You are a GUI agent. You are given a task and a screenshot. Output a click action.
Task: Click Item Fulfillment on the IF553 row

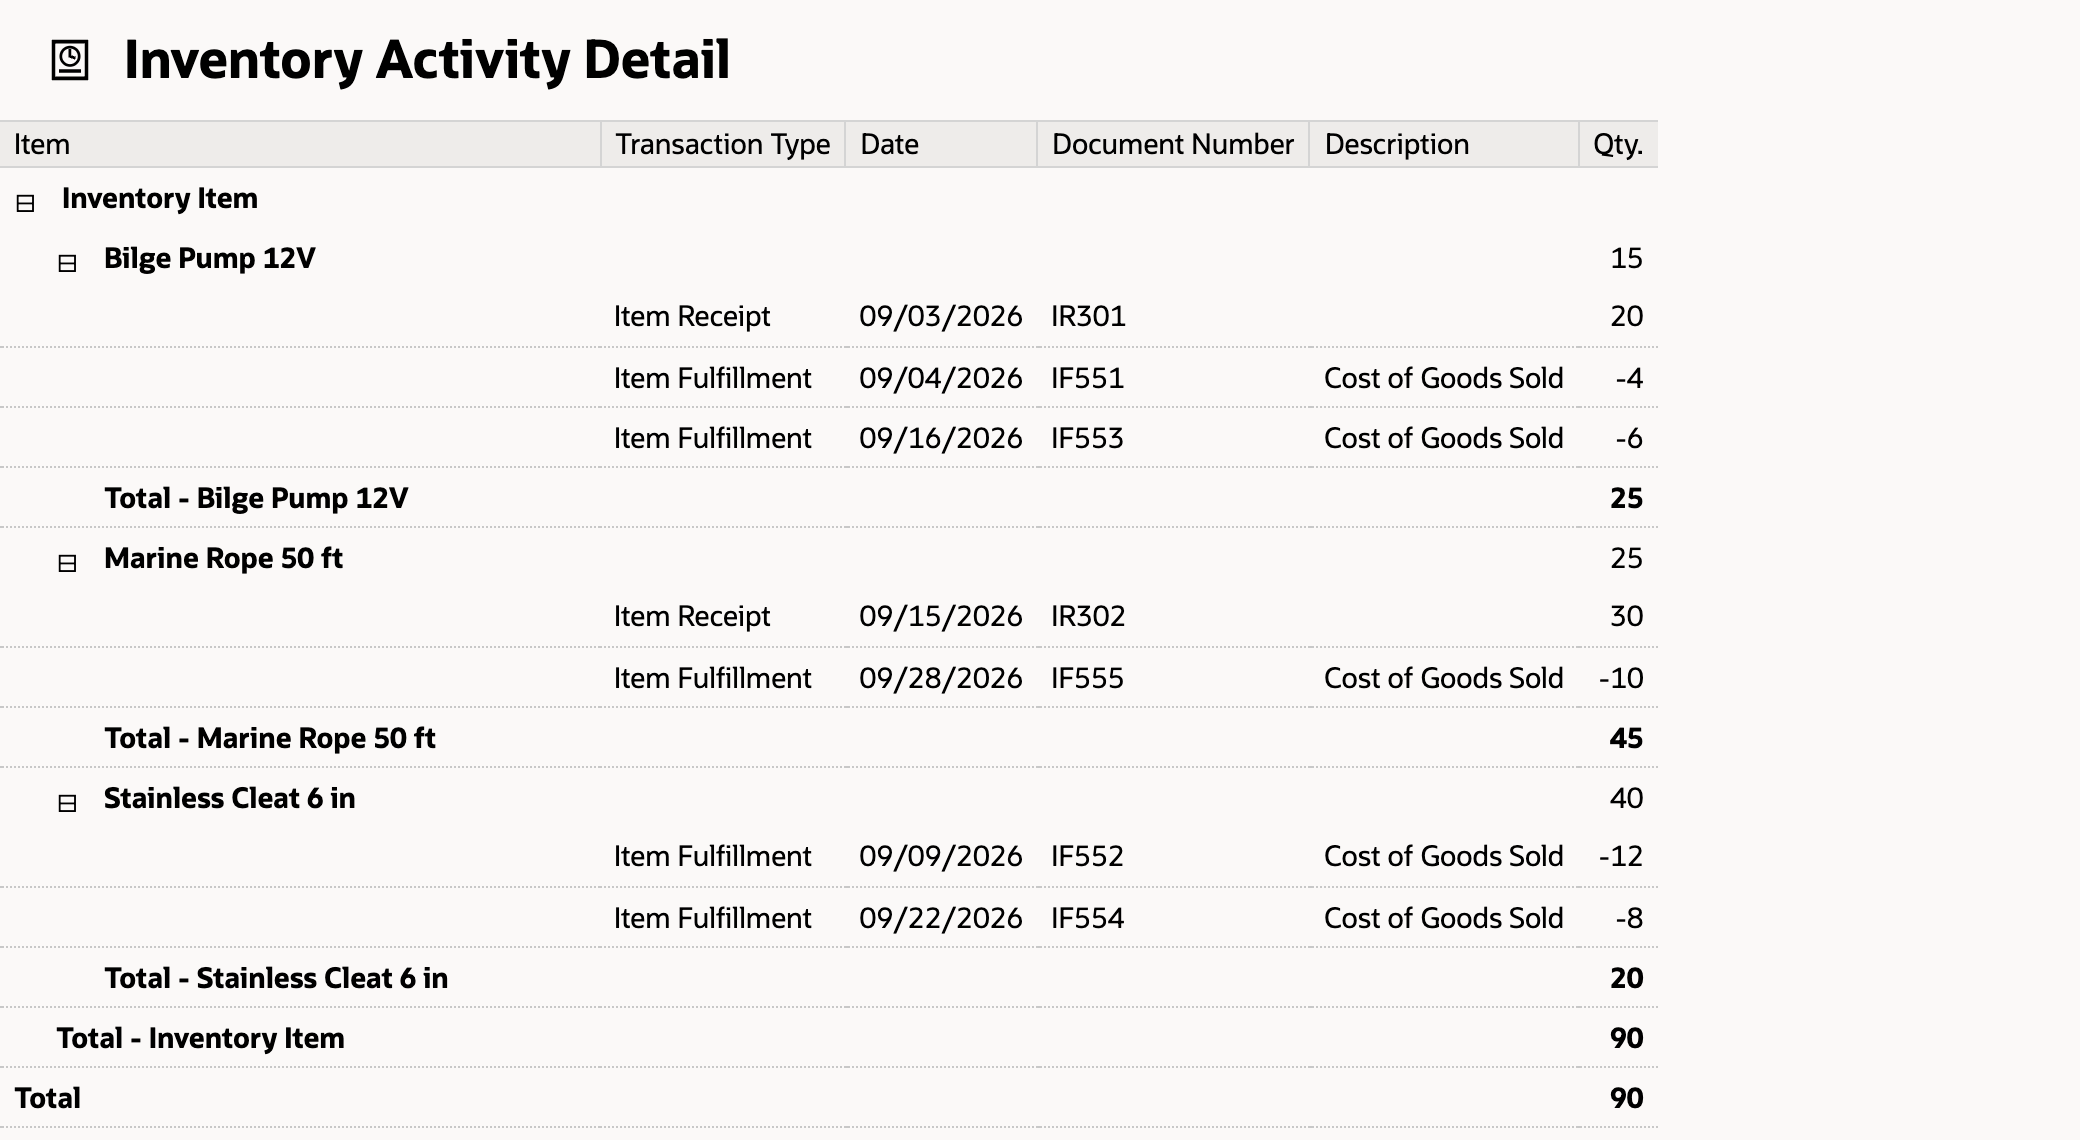713,438
